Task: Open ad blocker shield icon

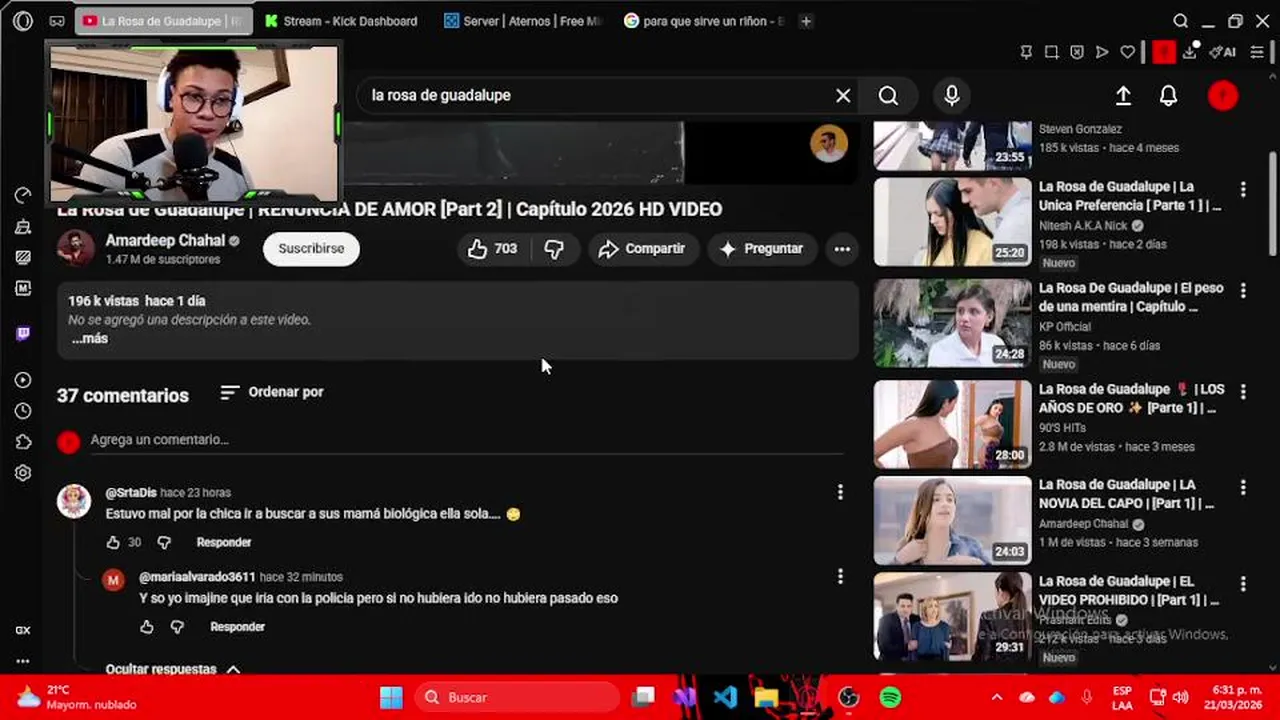Action: 1077,52
